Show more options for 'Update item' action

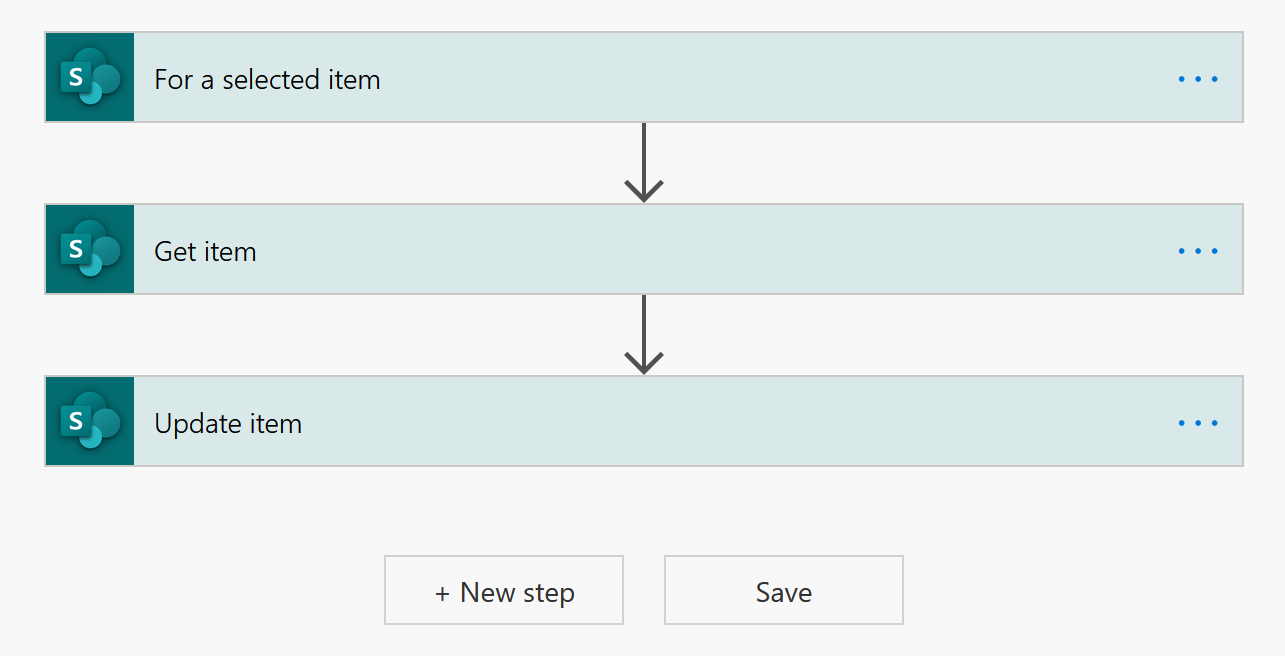pos(1198,422)
